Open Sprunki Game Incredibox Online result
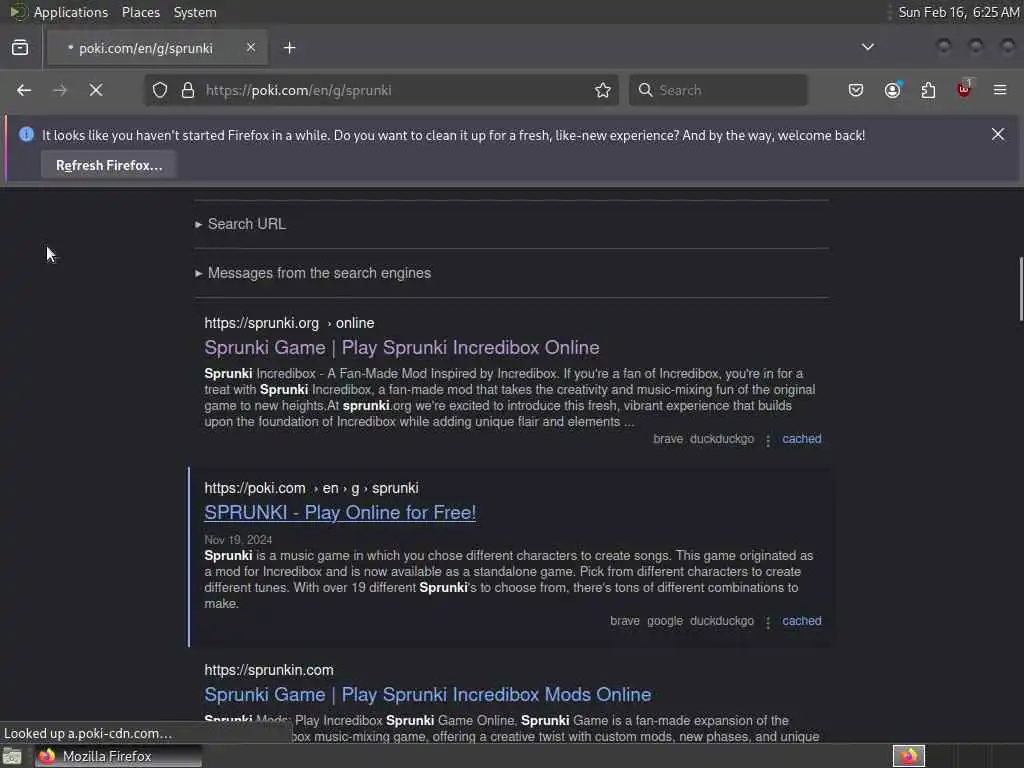Screen dimensions: 1024x768 click(402, 347)
